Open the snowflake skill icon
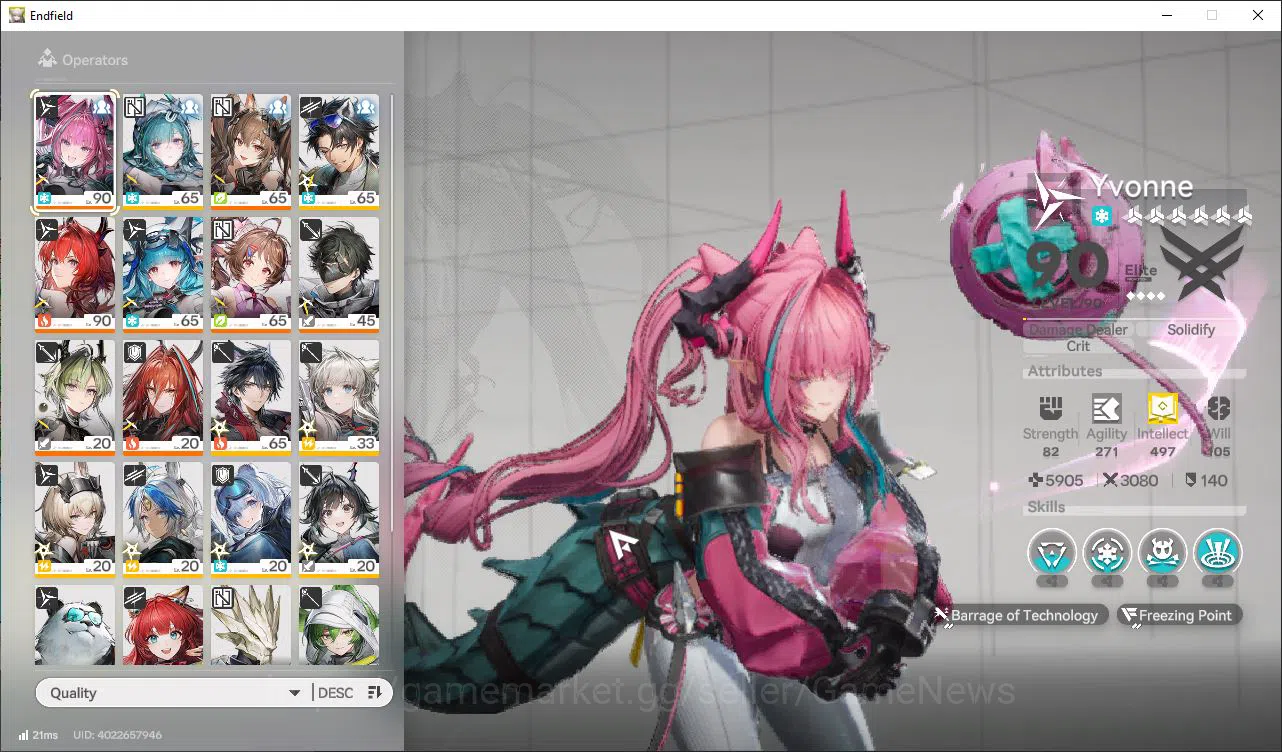The height and width of the screenshot is (752, 1282). point(1107,553)
